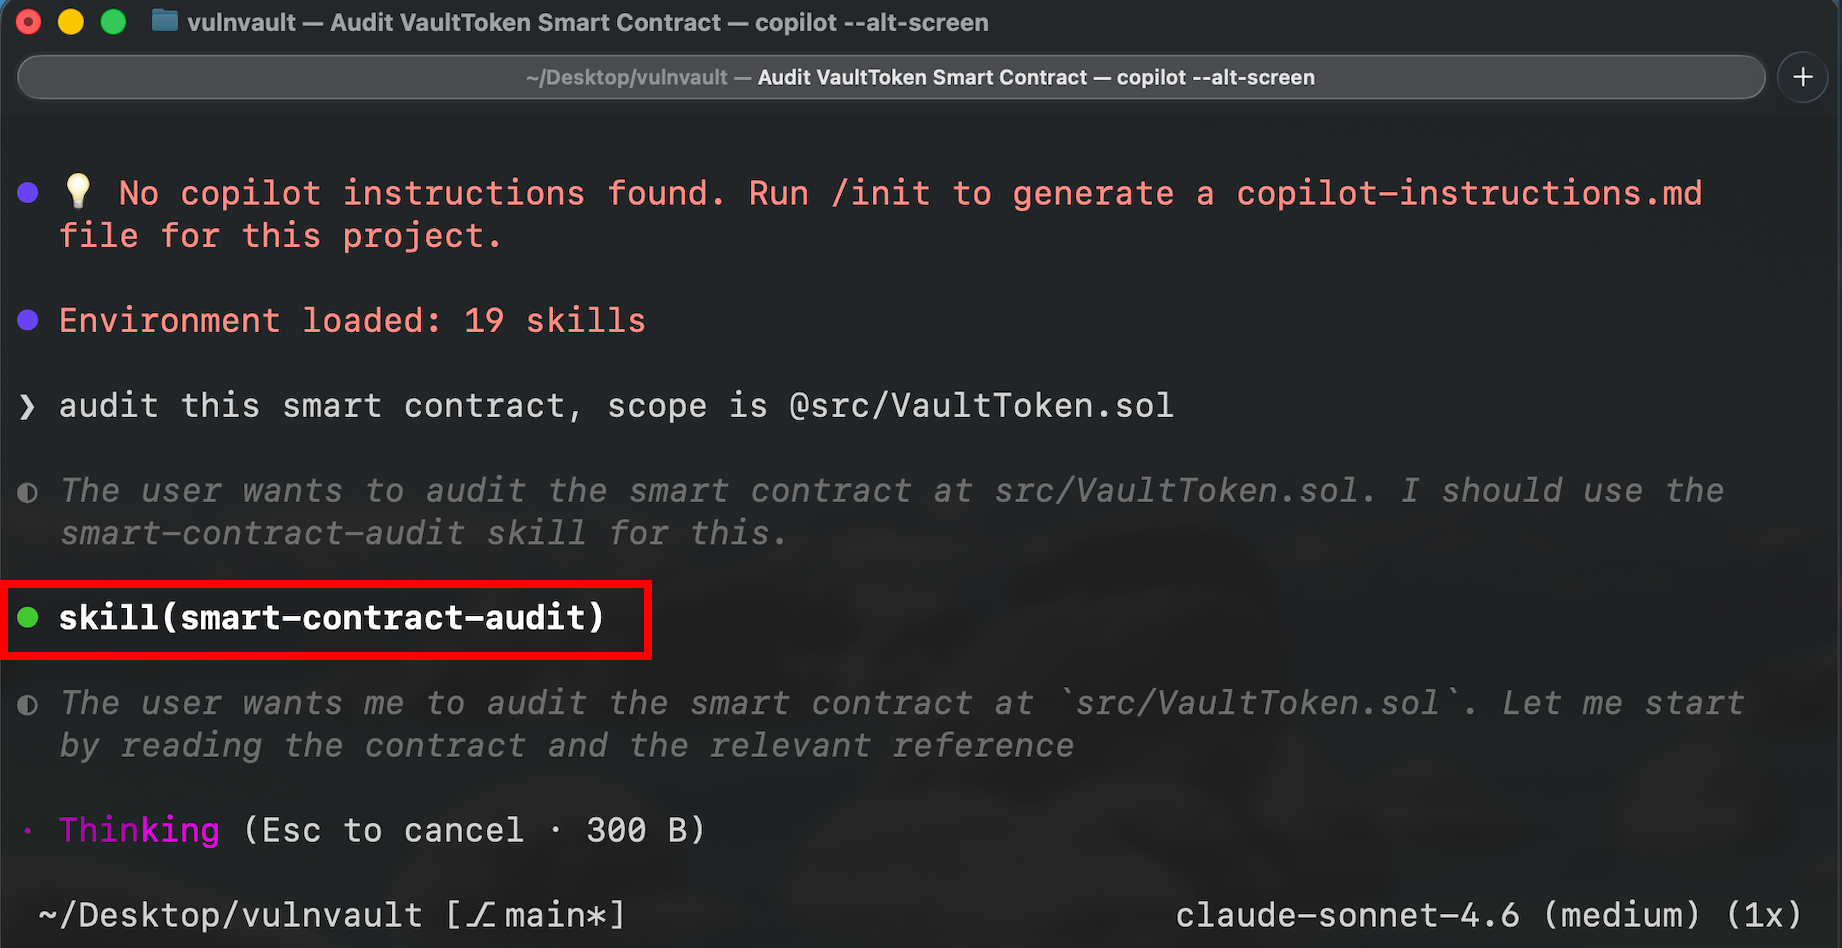Image resolution: width=1842 pixels, height=948 pixels.
Task: Toggle the skill(smart-contract-audit) status indicator
Action: click(26, 618)
